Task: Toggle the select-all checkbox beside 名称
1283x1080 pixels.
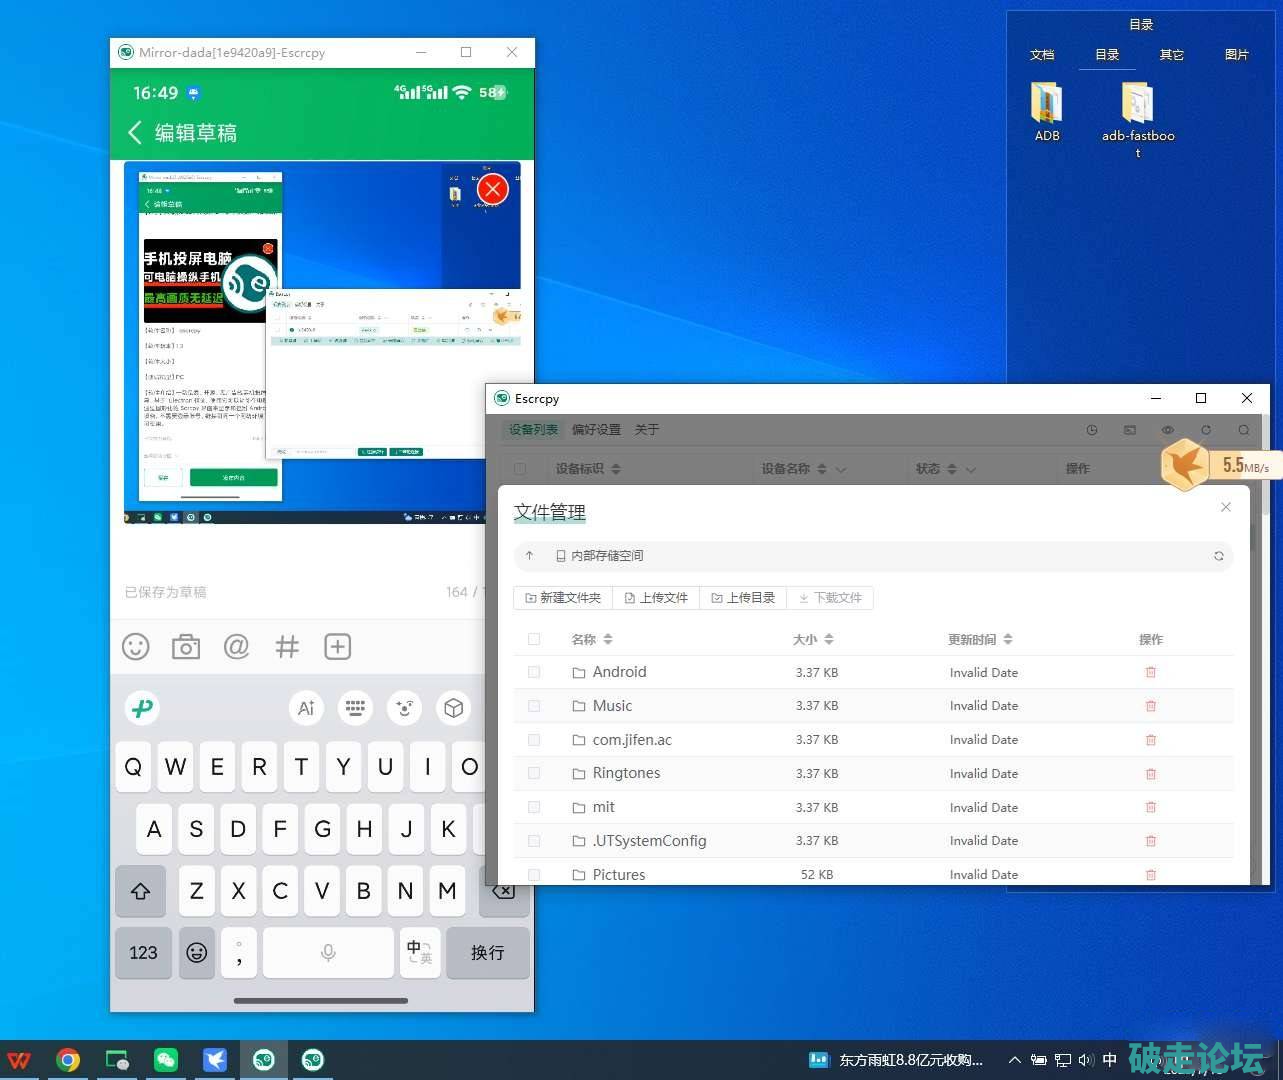Action: click(x=534, y=639)
